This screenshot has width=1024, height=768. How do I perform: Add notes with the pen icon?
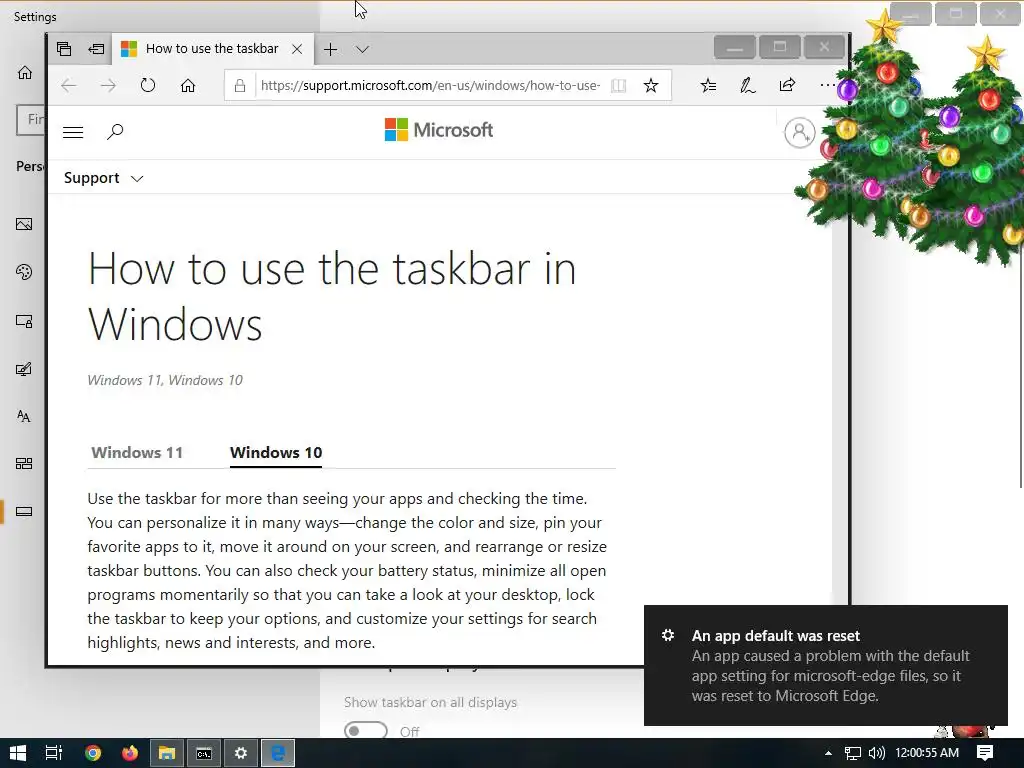pyautogui.click(x=748, y=86)
